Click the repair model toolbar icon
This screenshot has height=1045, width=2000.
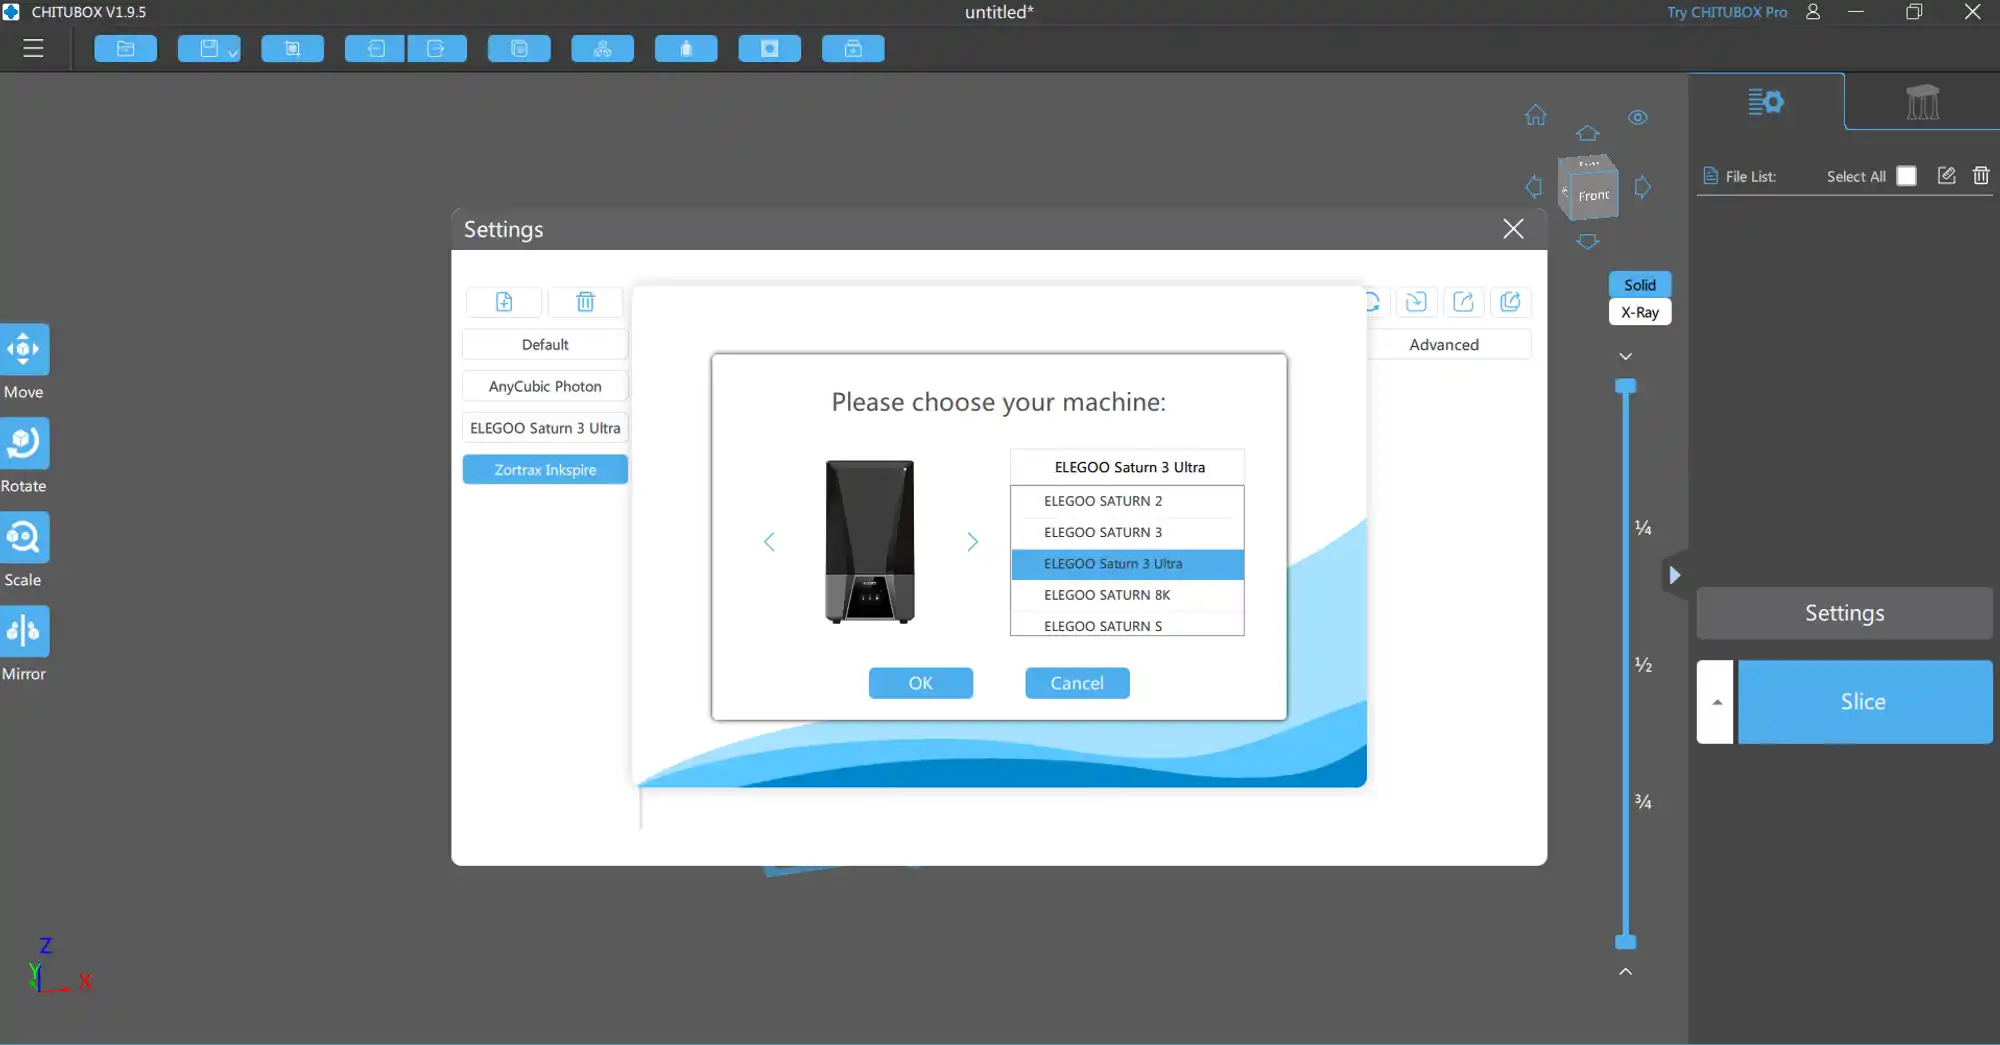pos(853,48)
